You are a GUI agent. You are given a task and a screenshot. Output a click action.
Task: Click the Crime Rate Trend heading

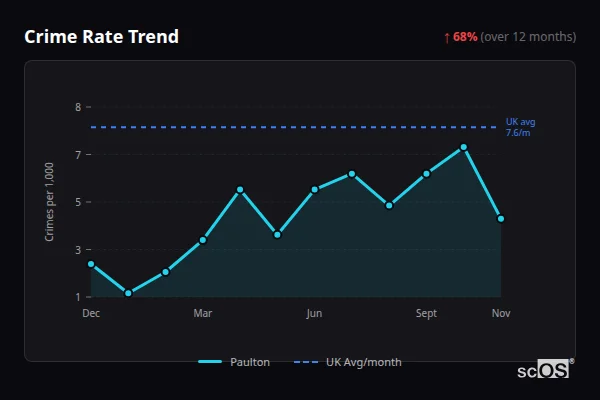point(101,37)
